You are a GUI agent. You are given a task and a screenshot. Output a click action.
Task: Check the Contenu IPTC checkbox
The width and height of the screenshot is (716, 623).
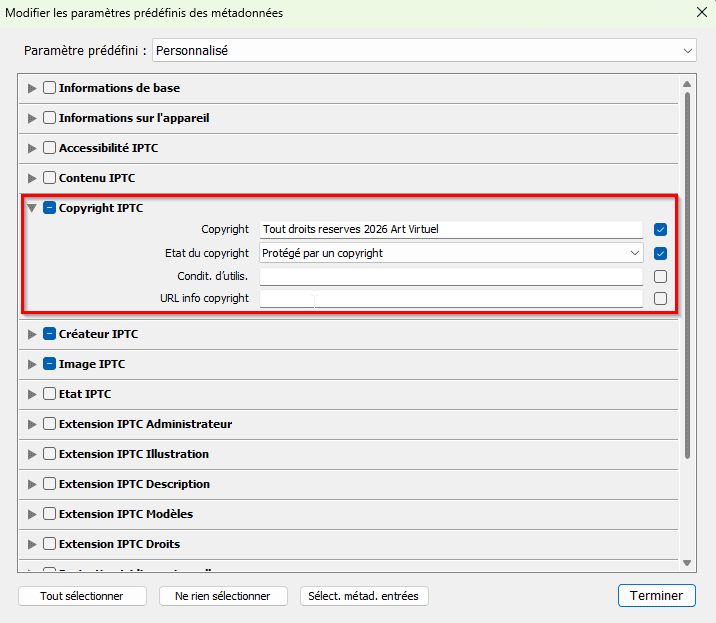coord(49,178)
